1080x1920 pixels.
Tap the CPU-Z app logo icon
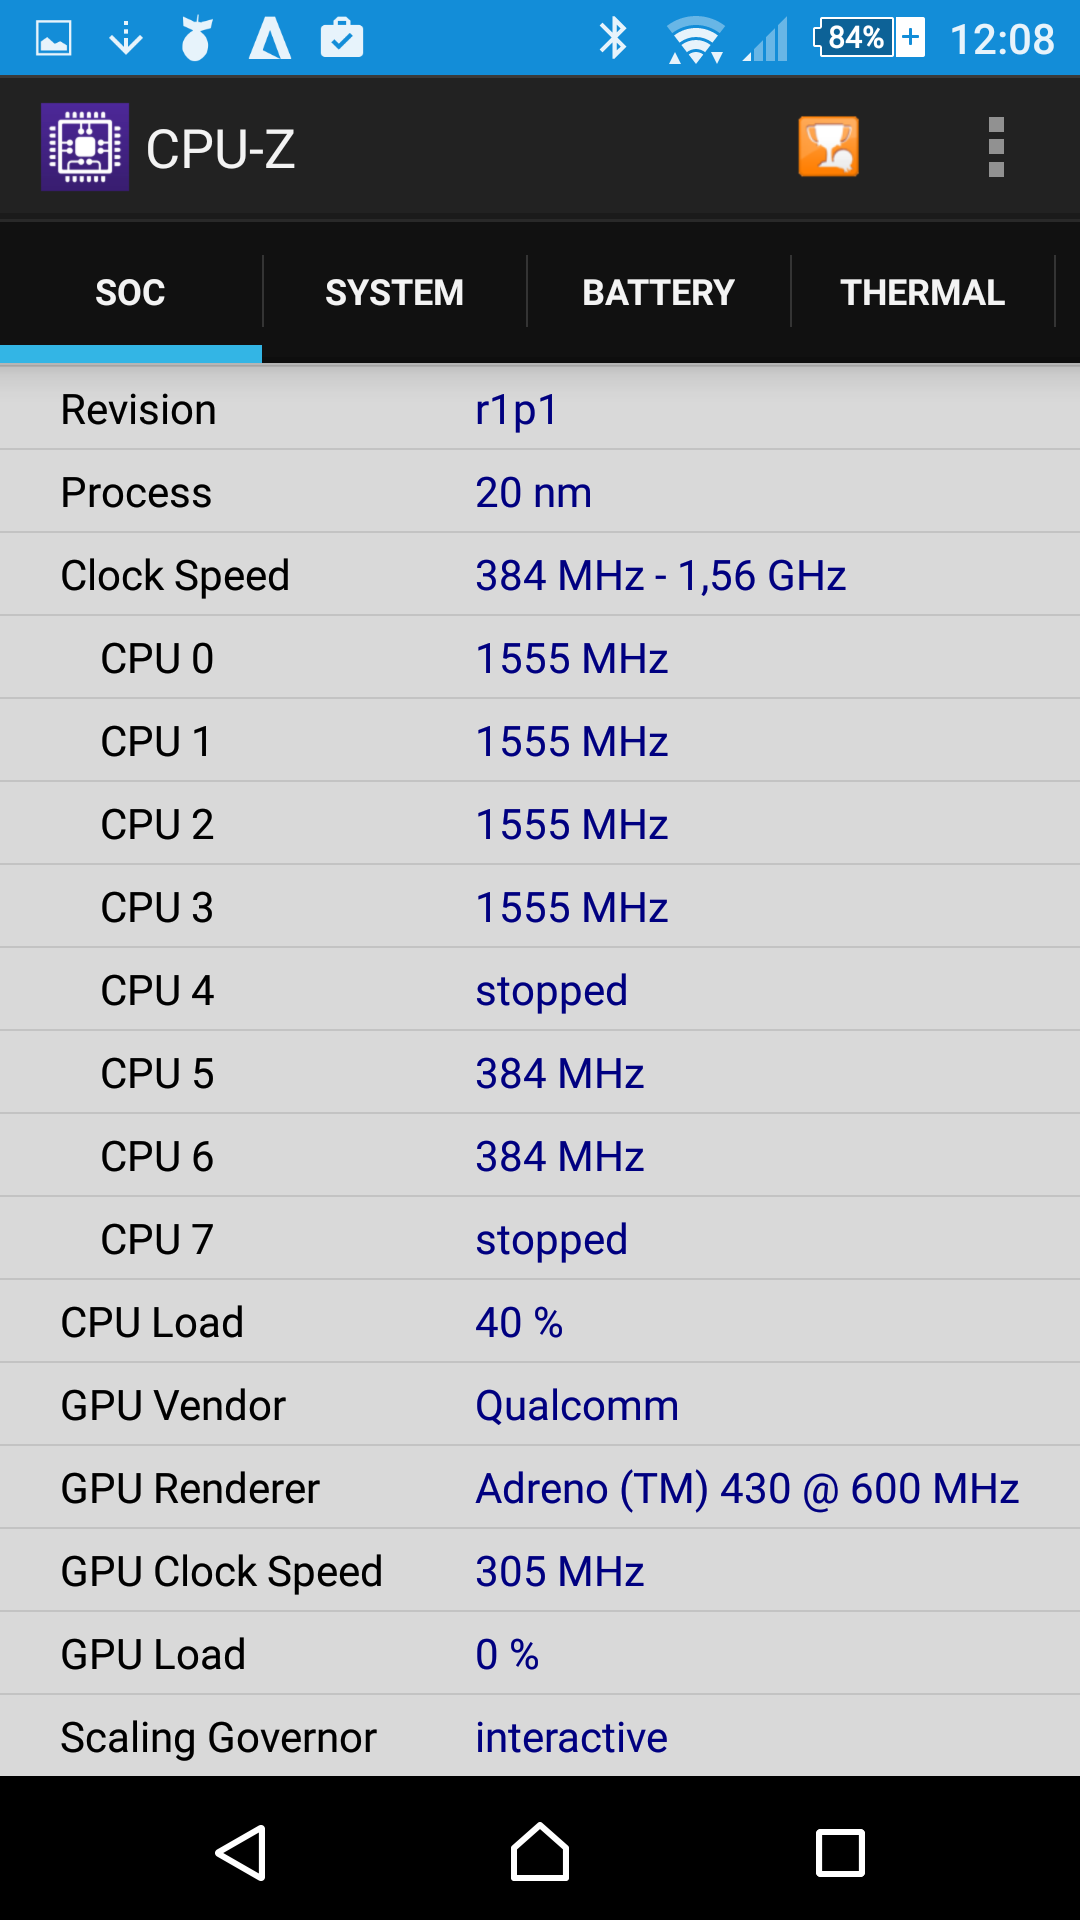pos(85,147)
